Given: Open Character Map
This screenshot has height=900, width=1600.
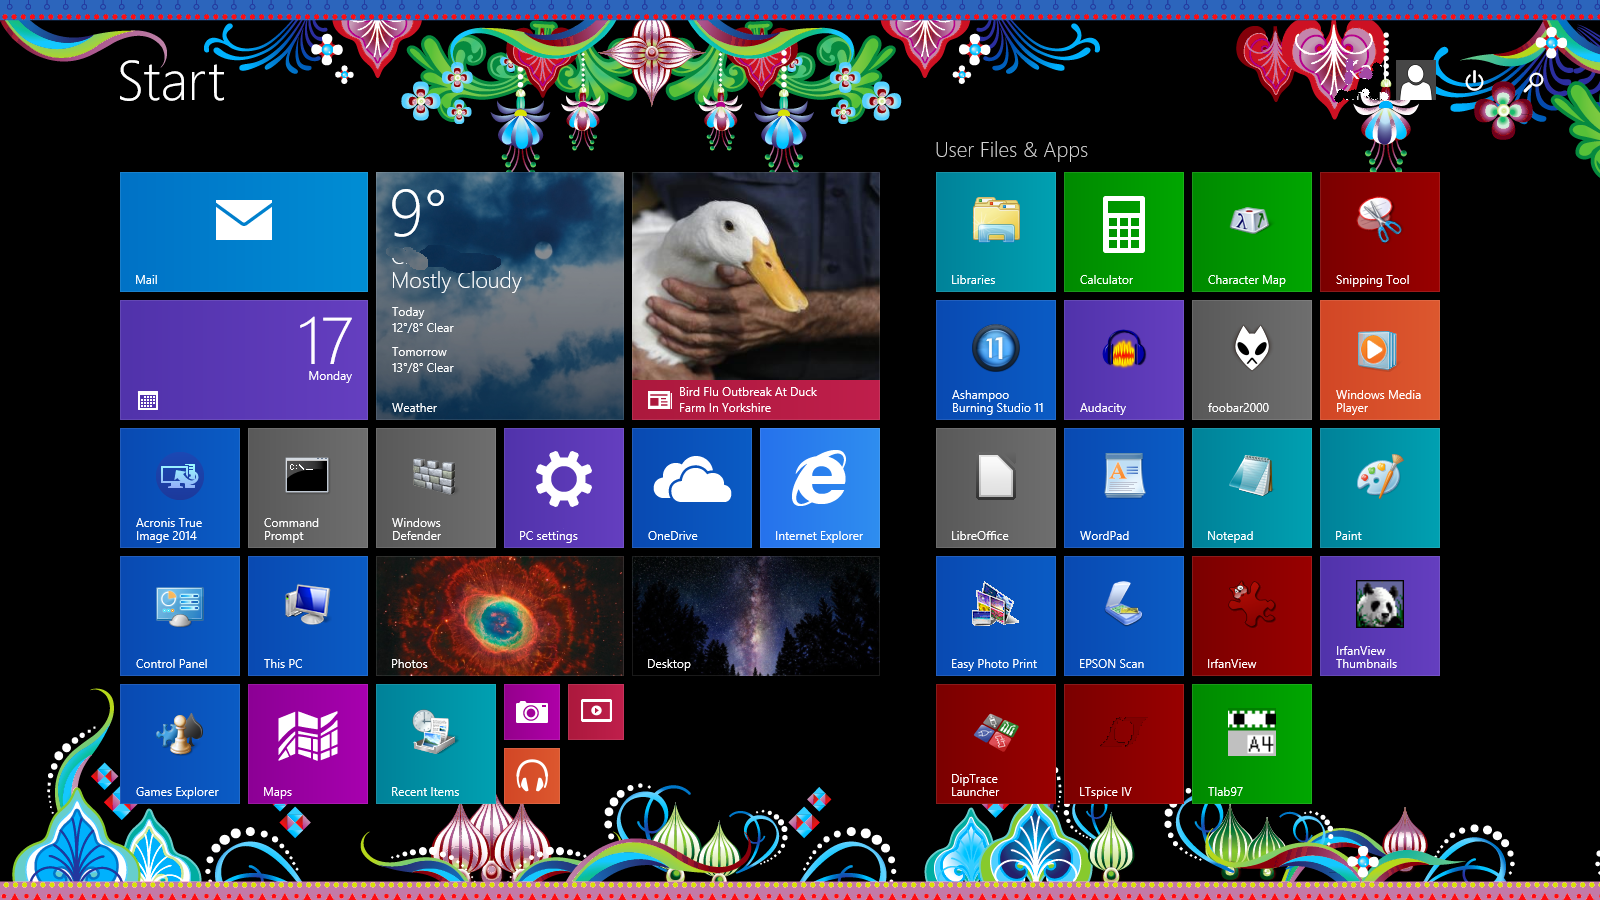Looking at the screenshot, I should 1252,232.
